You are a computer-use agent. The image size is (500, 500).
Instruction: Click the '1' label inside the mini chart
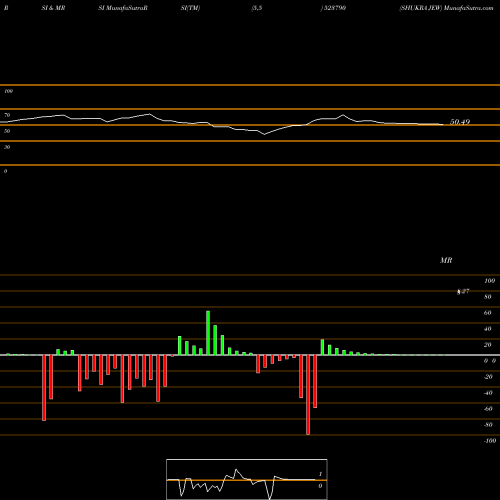tap(320, 474)
